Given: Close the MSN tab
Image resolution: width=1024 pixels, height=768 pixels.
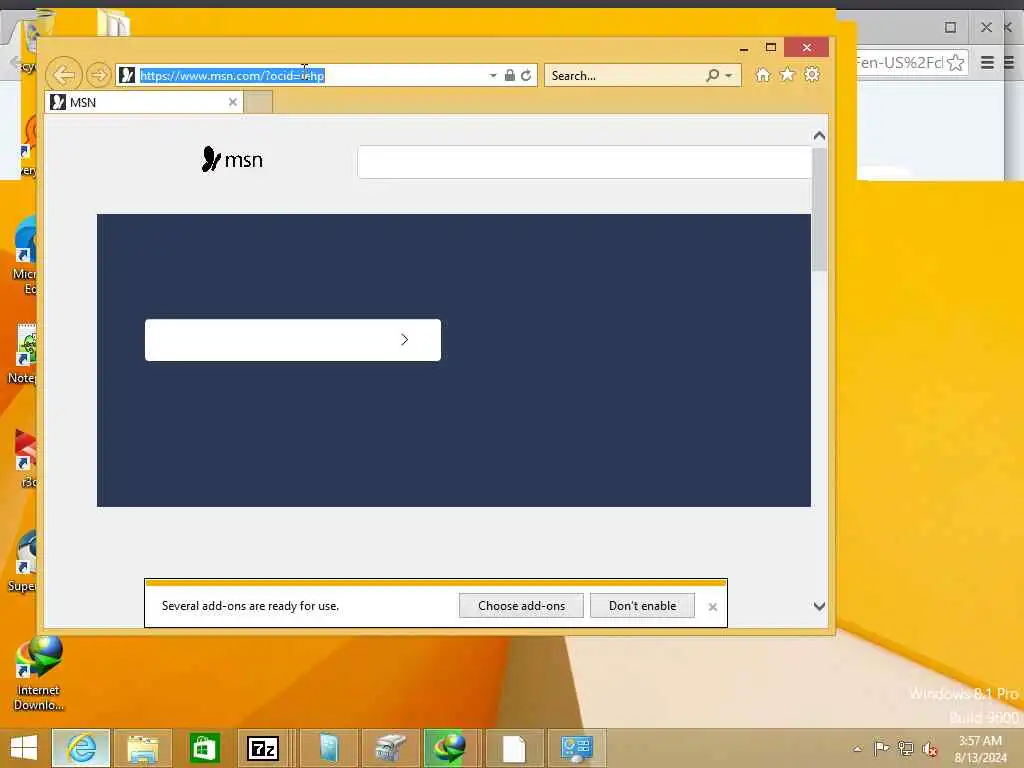Looking at the screenshot, I should (232, 103).
